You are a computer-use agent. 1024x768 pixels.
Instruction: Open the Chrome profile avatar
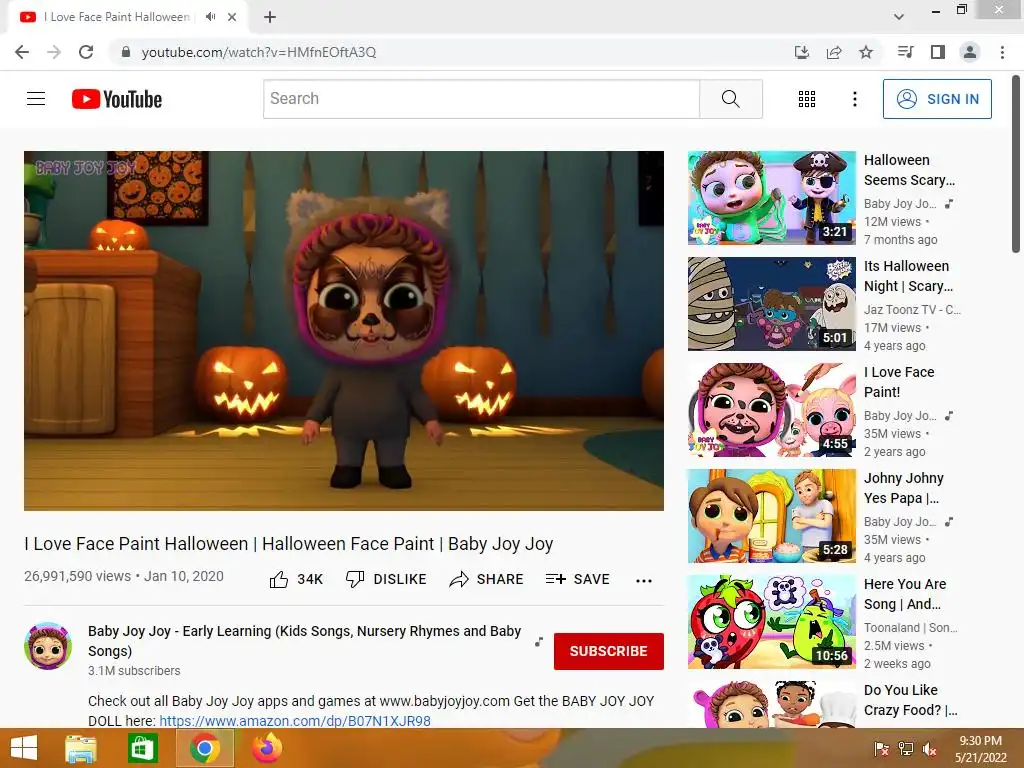pos(970,52)
